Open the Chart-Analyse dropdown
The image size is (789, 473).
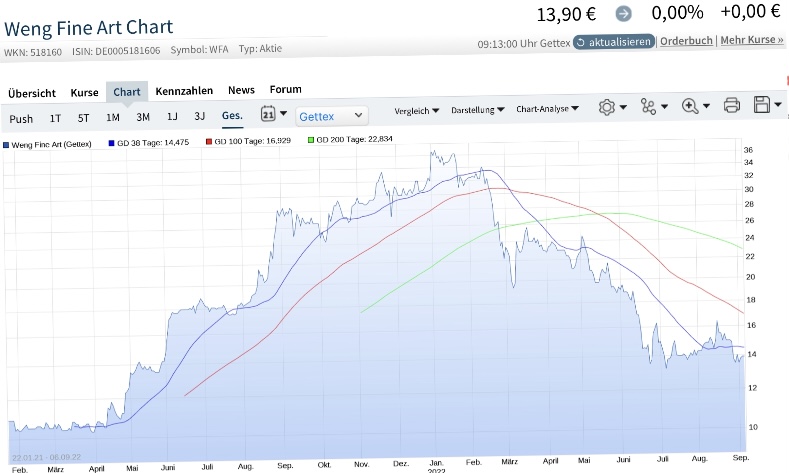tap(547, 109)
